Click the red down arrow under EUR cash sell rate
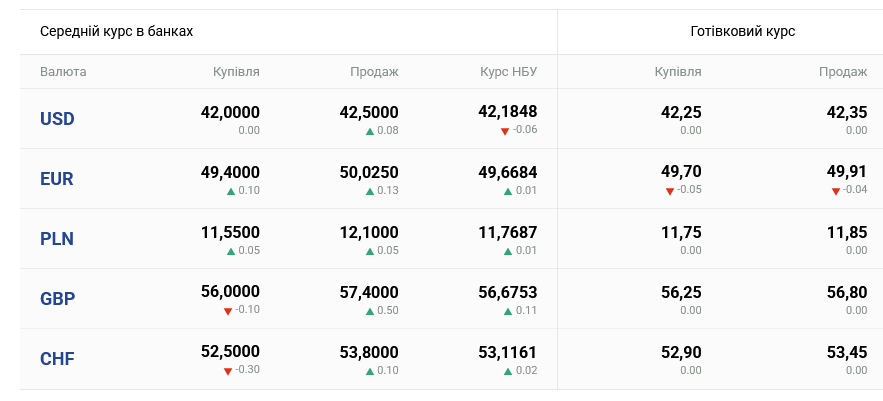The width and height of the screenshot is (883, 401). click(835, 191)
